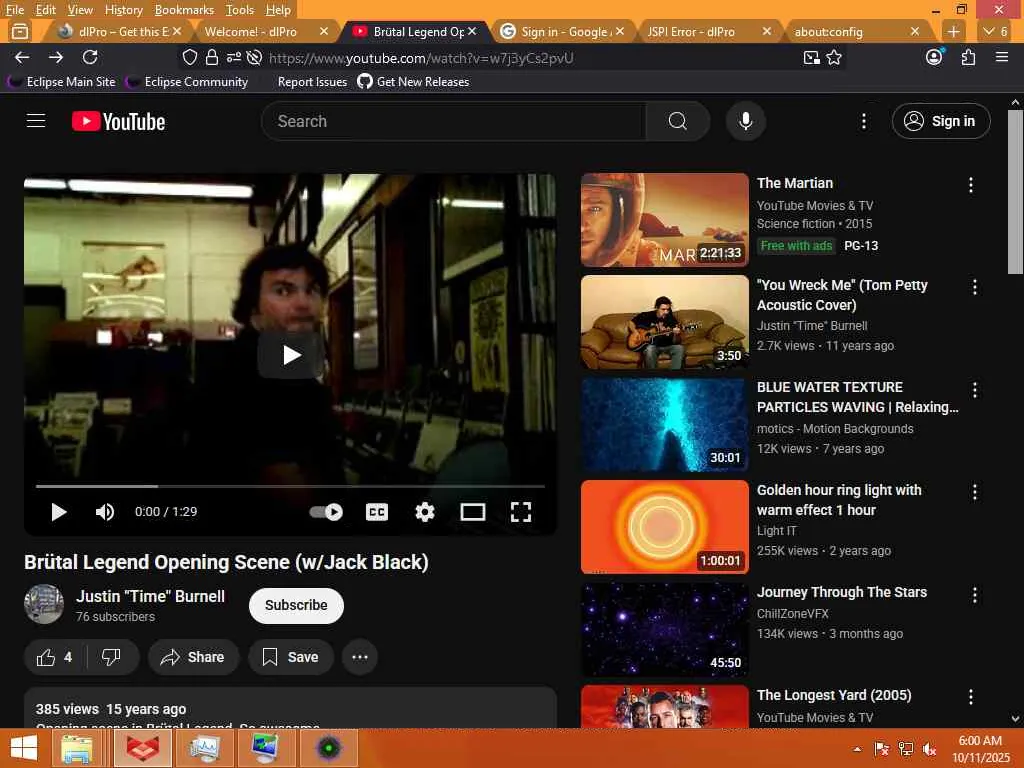Subscribe to Justin "Time" Burnell
The image size is (1024, 768).
point(296,605)
